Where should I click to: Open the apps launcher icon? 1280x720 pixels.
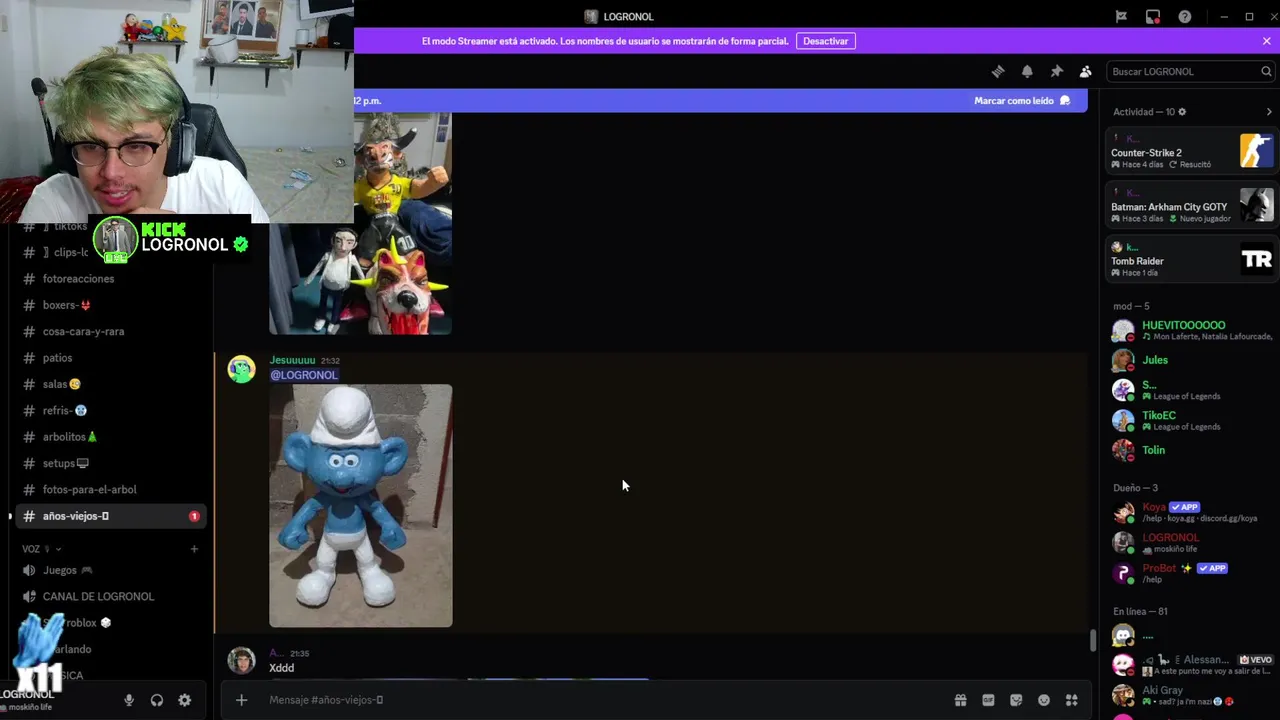(1072, 700)
